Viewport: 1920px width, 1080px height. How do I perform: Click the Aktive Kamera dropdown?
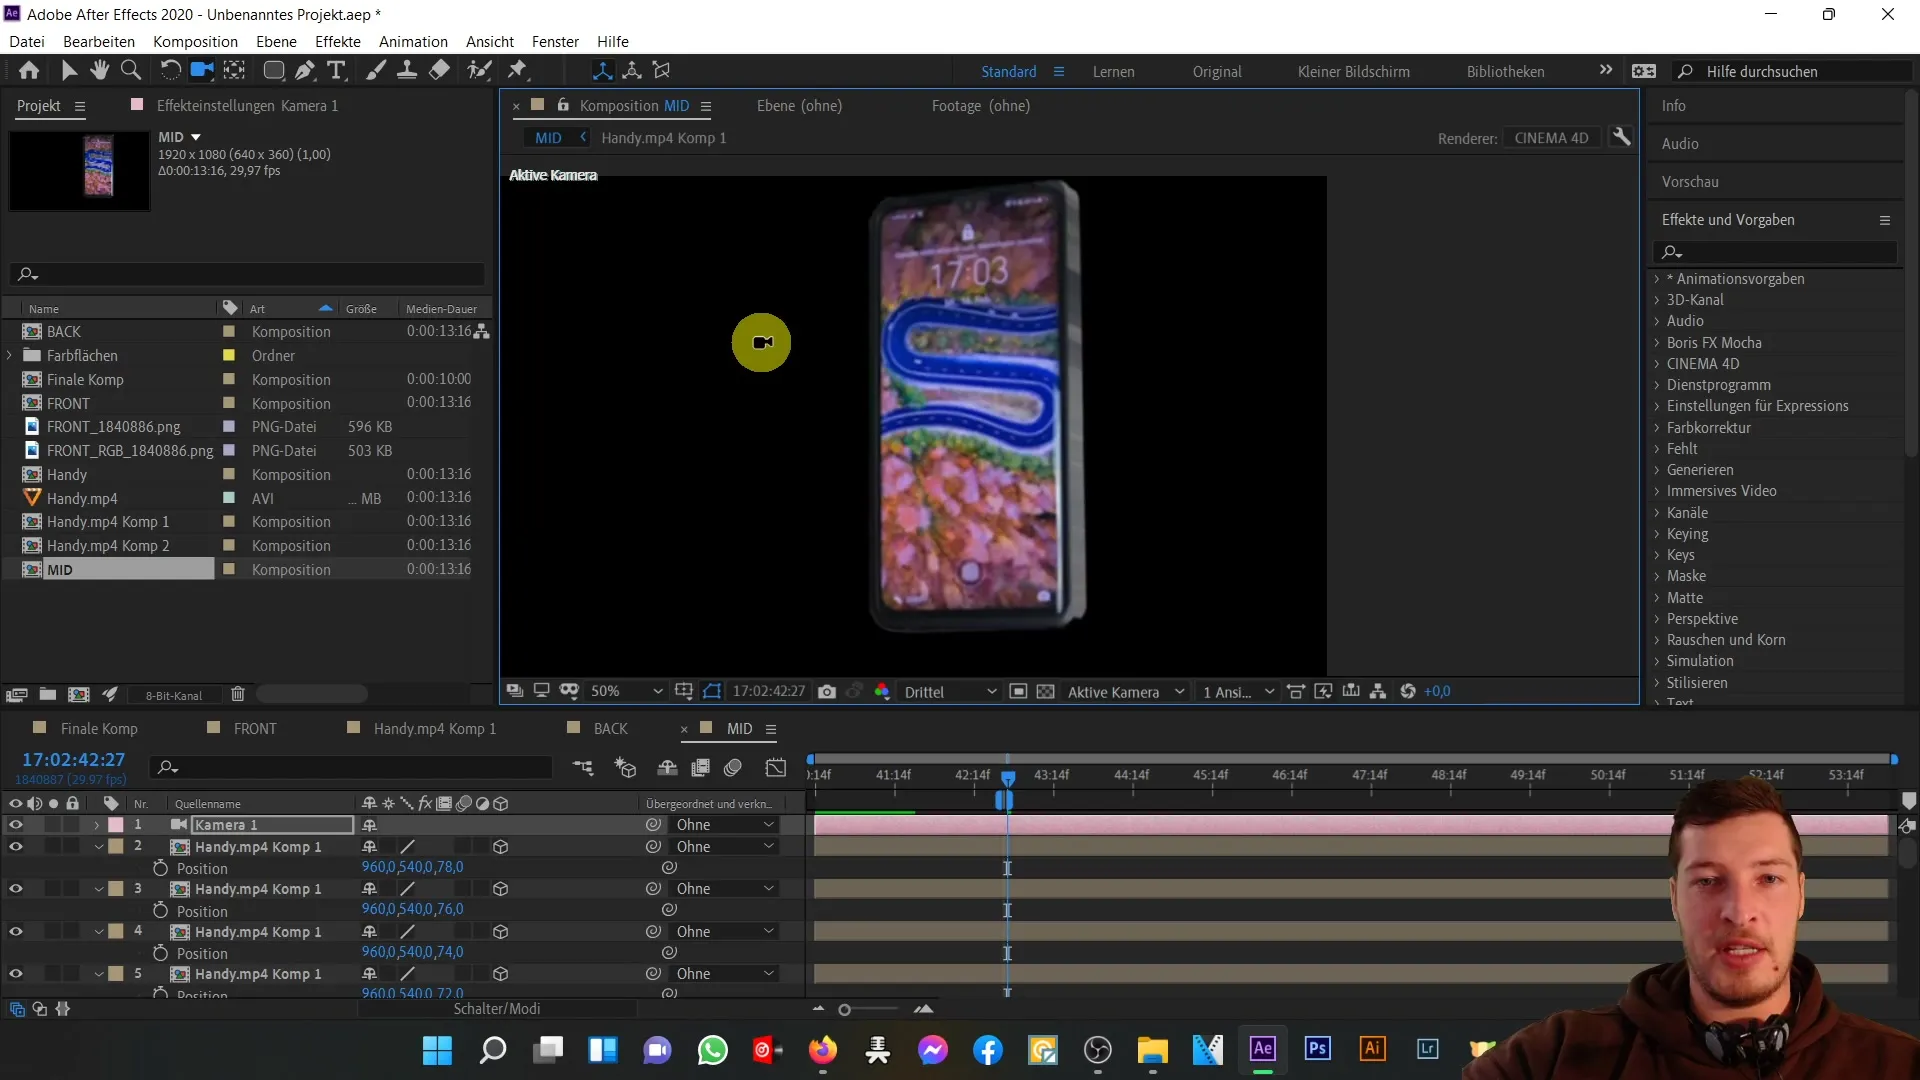tap(1126, 691)
